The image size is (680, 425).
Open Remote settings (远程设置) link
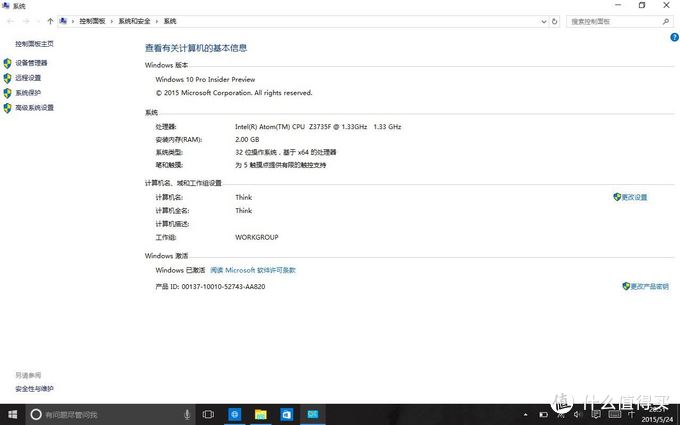click(28, 78)
